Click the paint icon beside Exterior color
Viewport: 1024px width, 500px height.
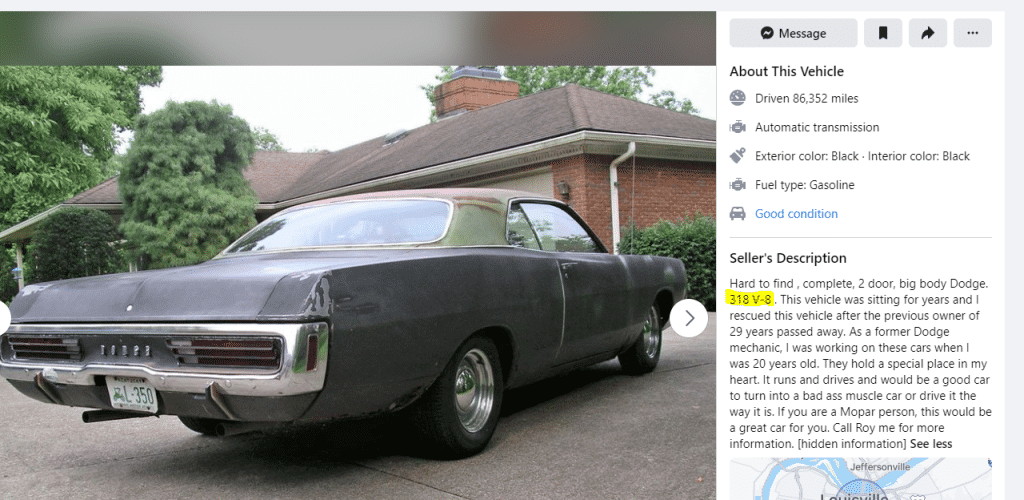(x=737, y=156)
